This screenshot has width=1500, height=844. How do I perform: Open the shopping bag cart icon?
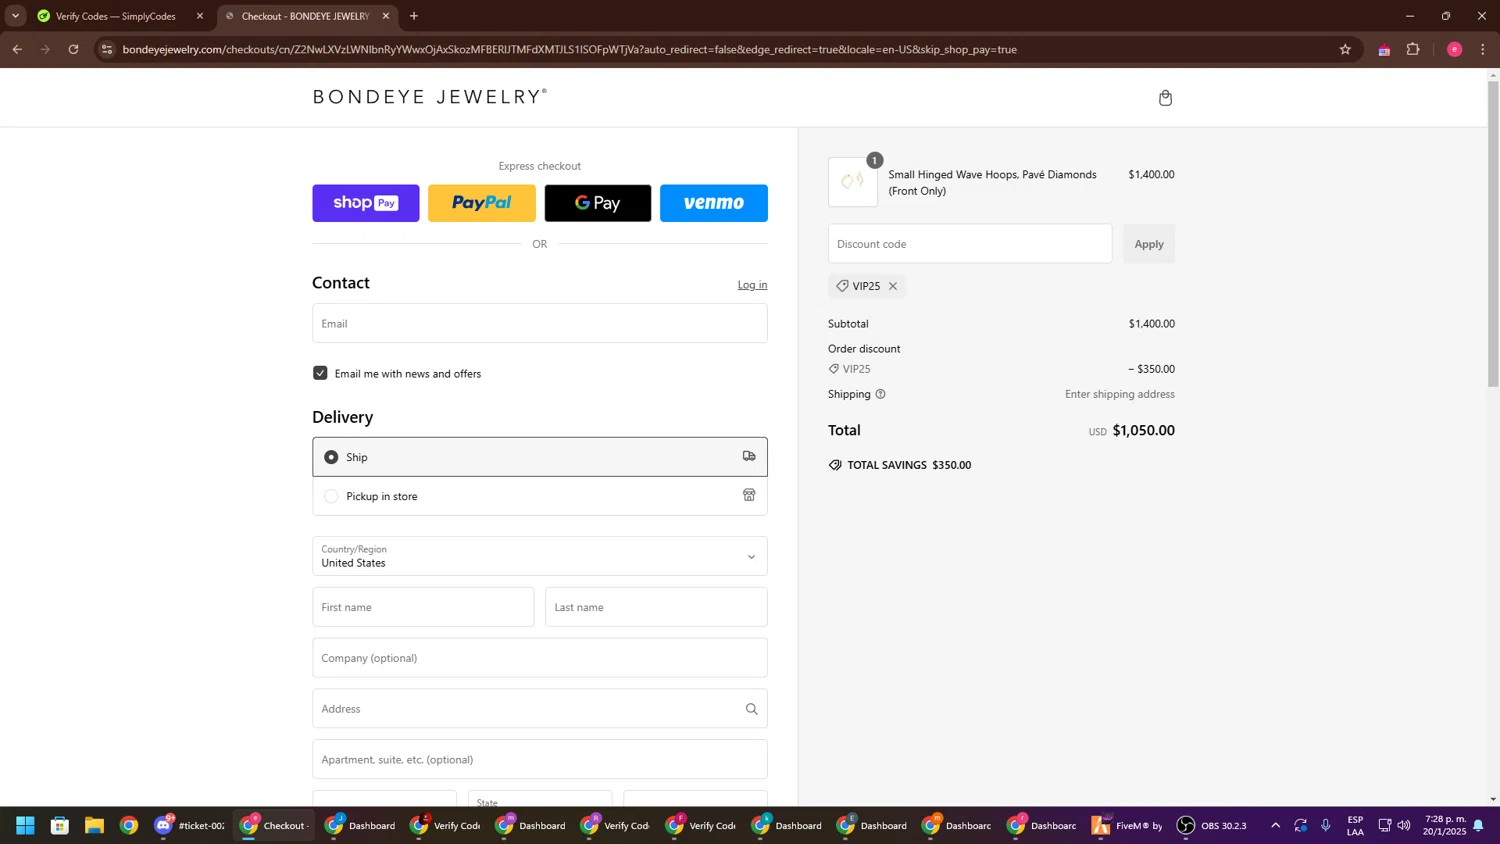click(x=1165, y=98)
